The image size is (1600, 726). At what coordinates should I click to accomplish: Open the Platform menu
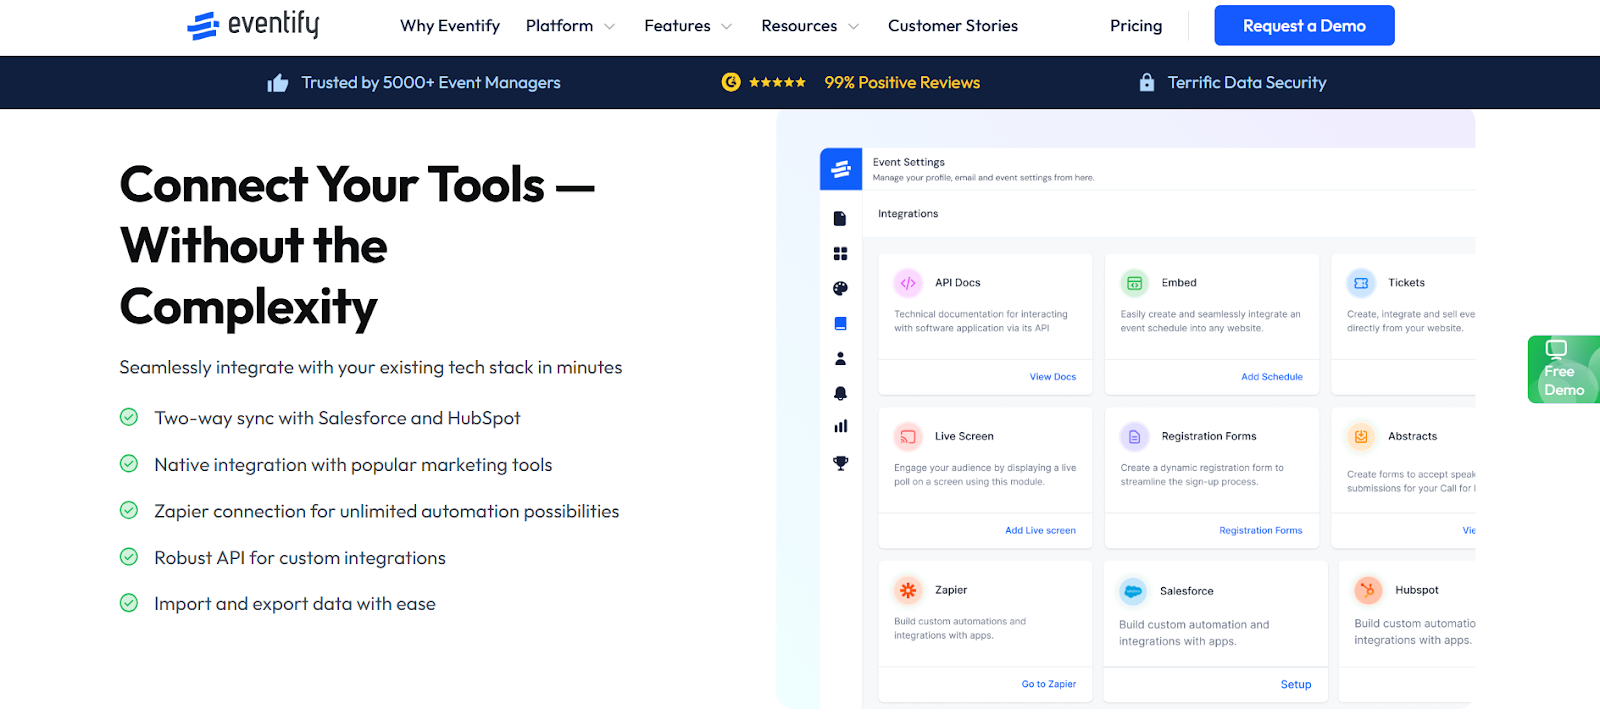click(560, 26)
